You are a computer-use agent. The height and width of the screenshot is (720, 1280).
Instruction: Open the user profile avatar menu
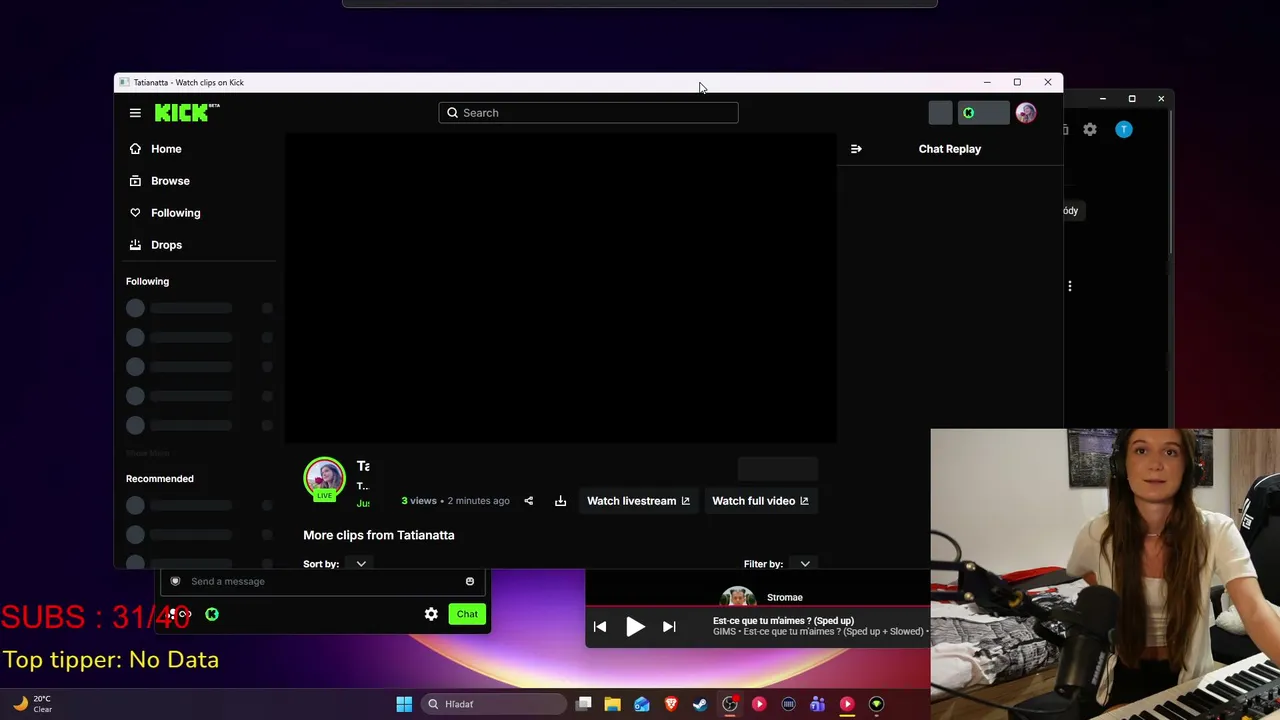point(1026,113)
